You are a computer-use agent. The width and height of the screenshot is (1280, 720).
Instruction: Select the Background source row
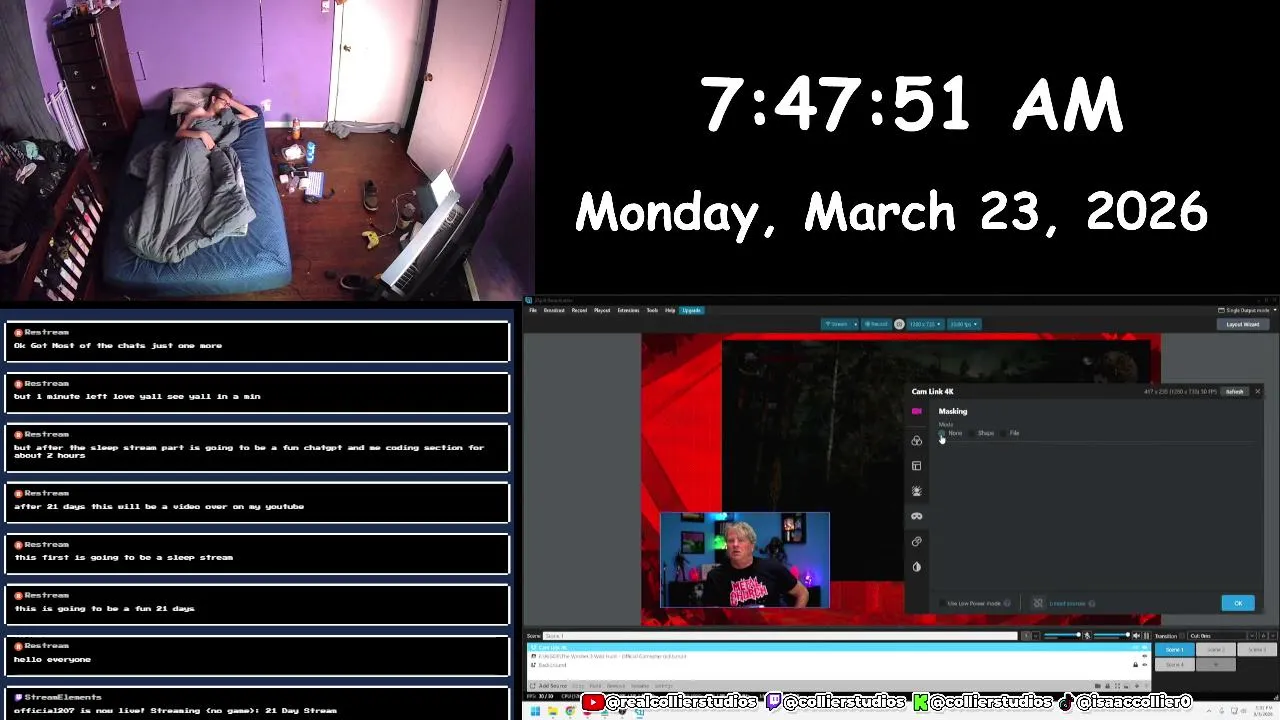(838, 665)
